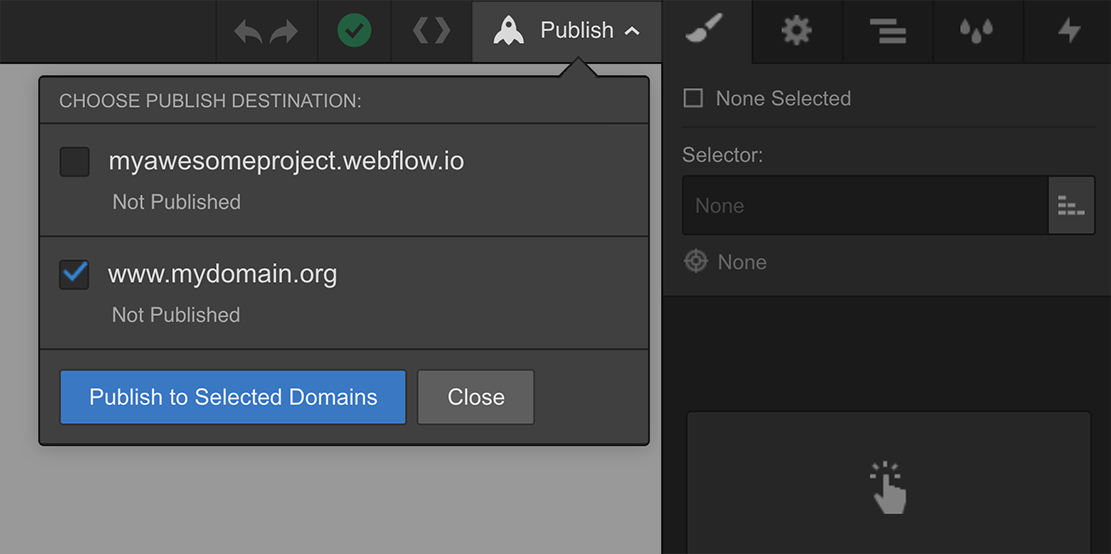The height and width of the screenshot is (554, 1111).
Task: Collapse the Publish dropdown chevron
Action: [x=632, y=32]
